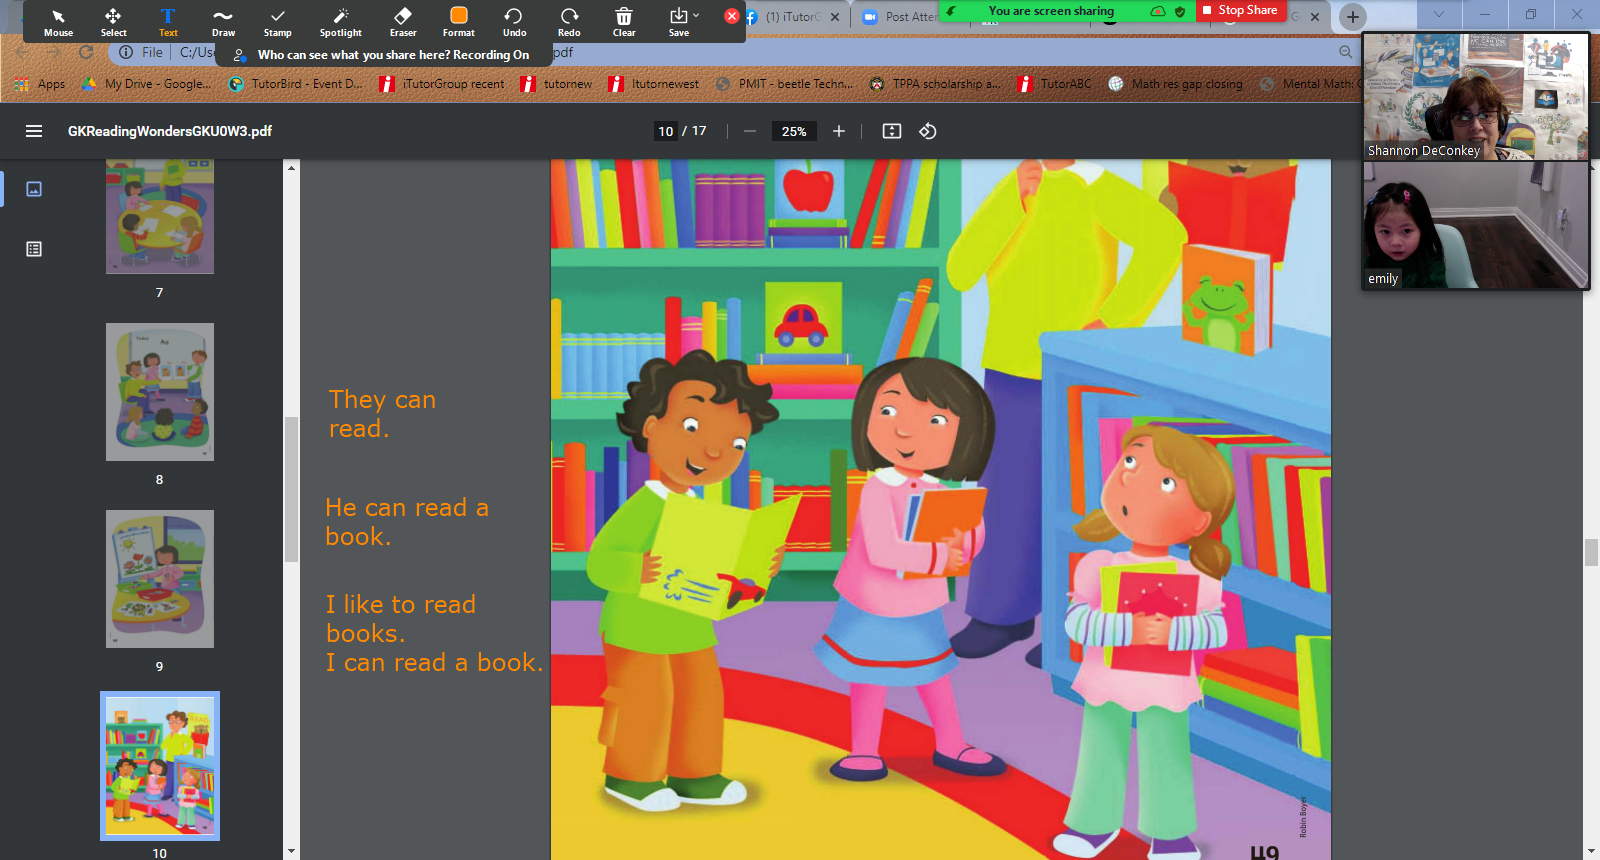Show document outline in sidebar

tap(34, 249)
